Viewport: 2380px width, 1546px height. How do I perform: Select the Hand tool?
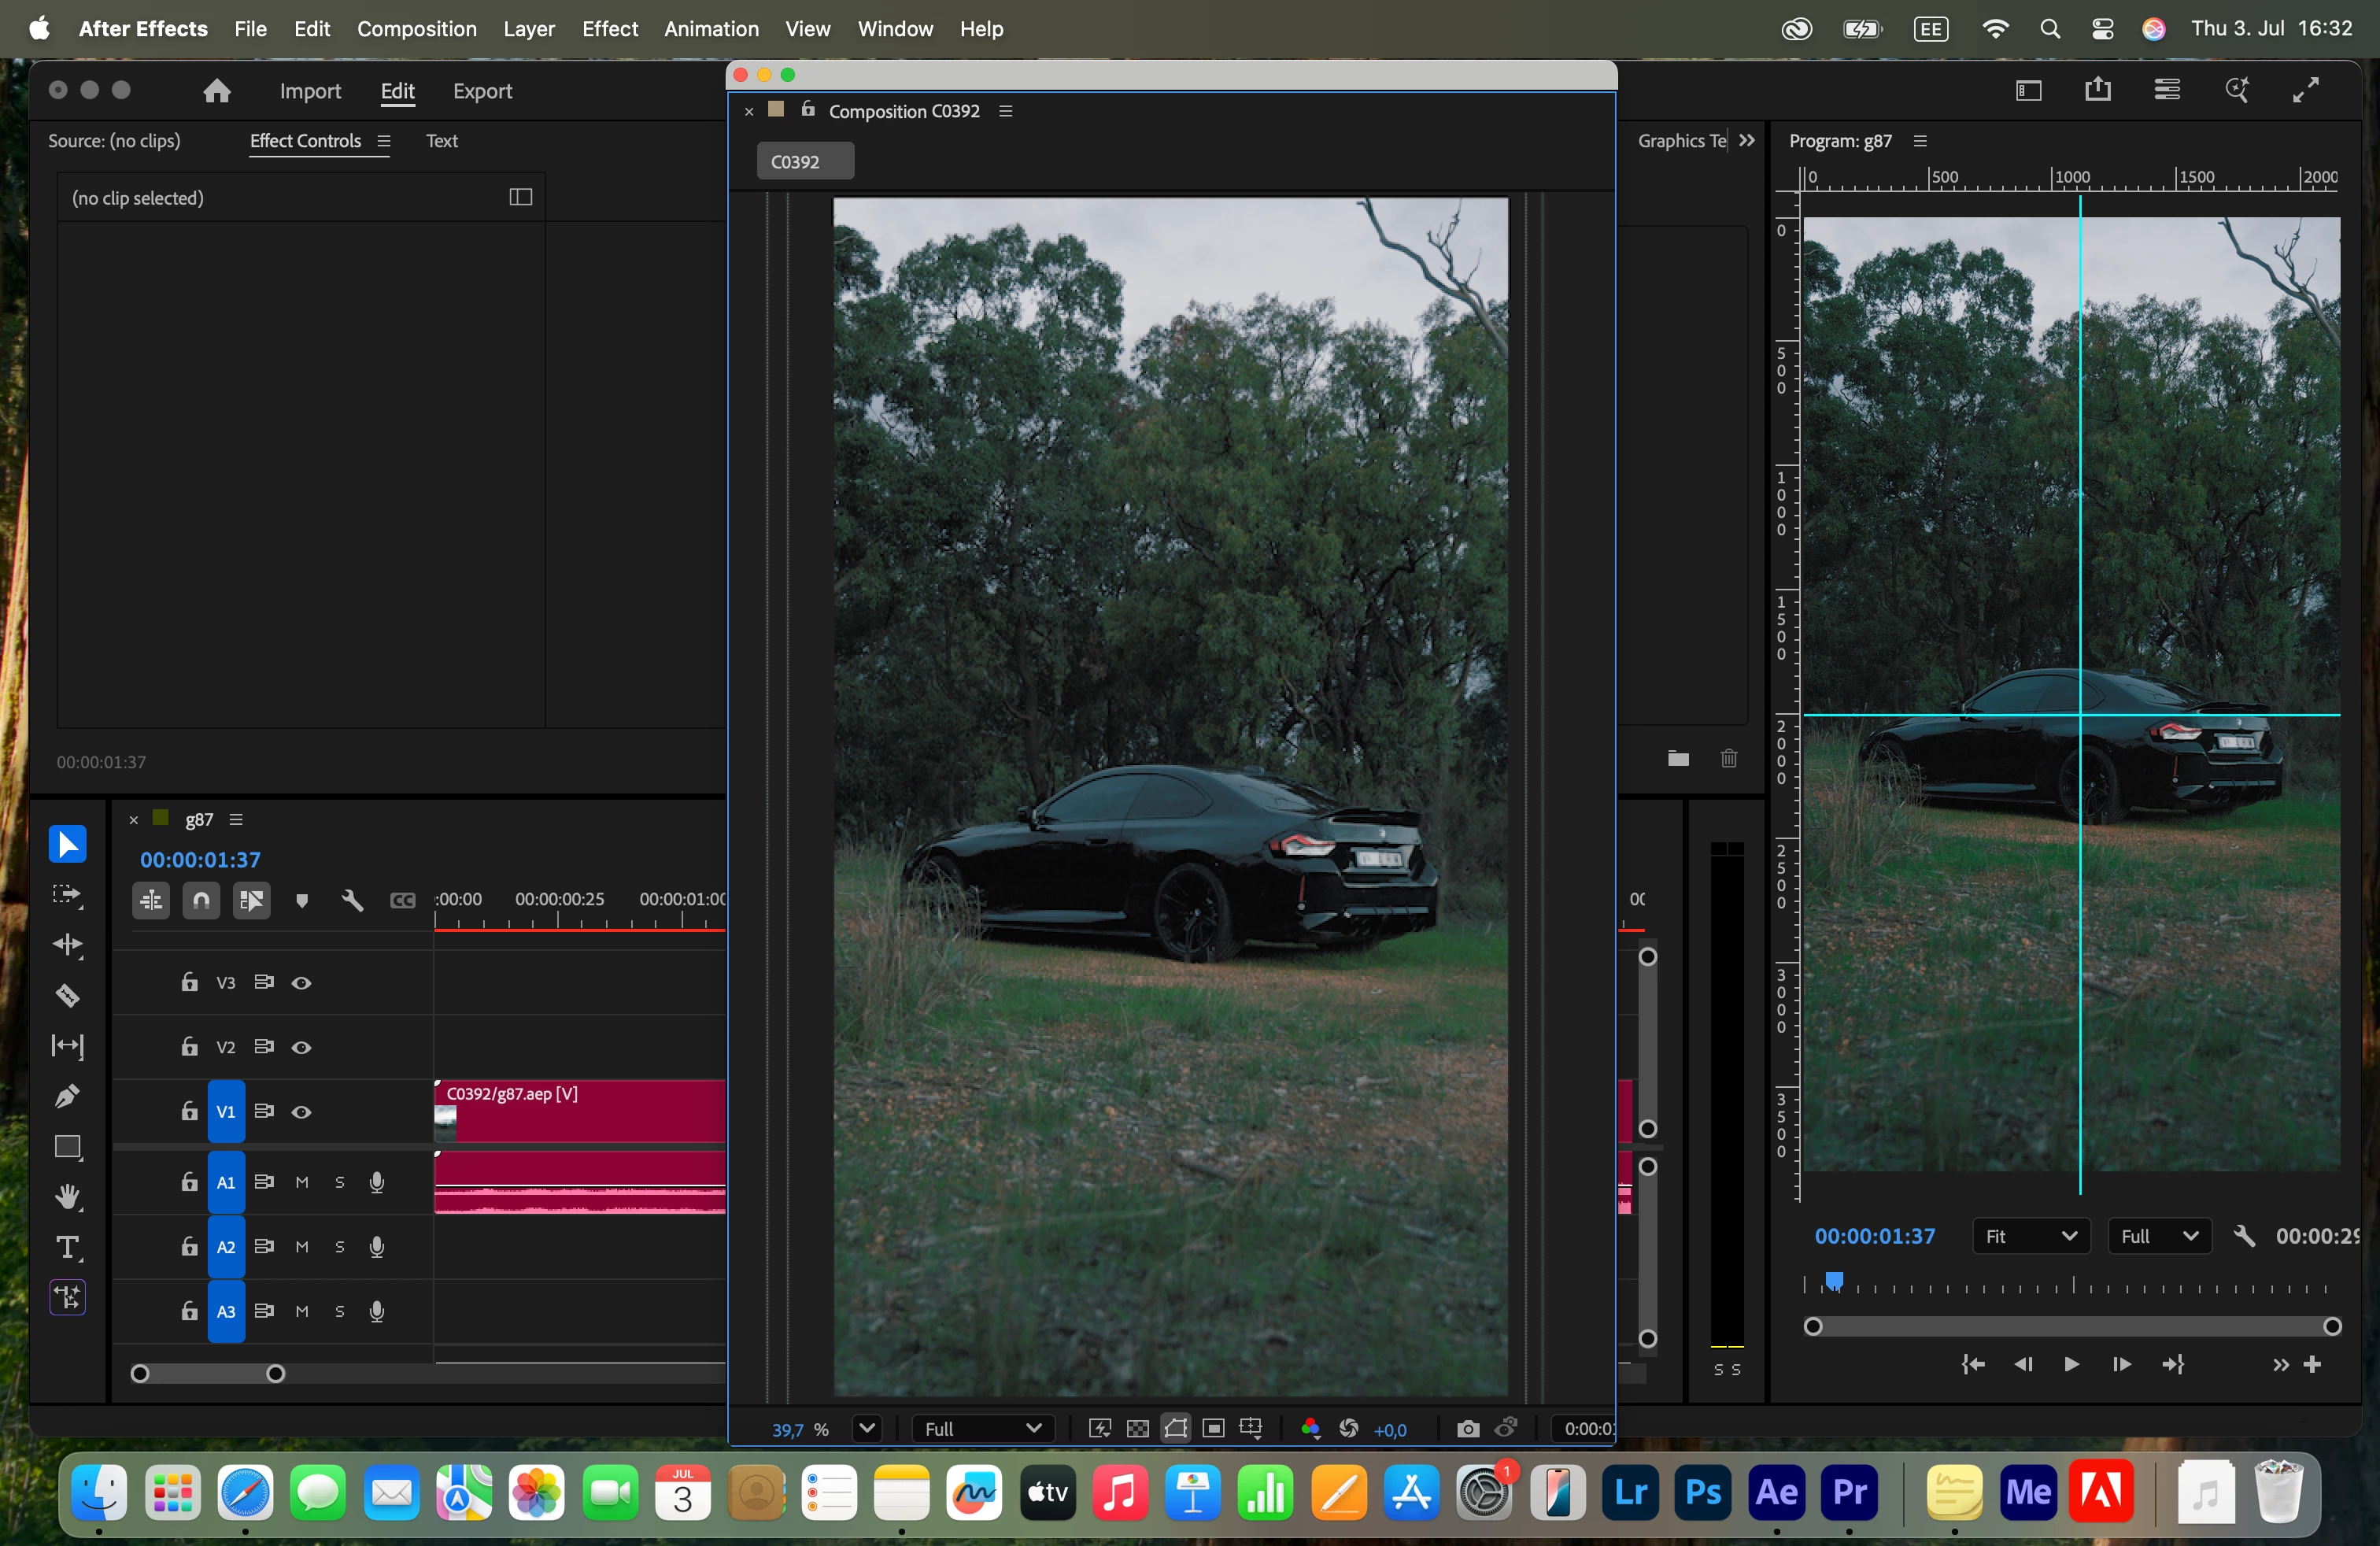click(67, 1197)
